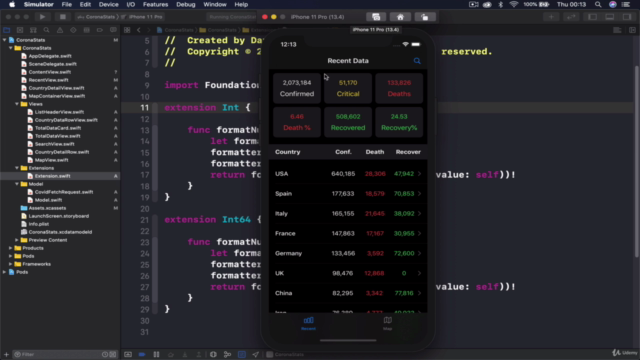Screen dimensions: 640x360
Task: Toggle recent files filter in navigator
Action: [105, 354]
